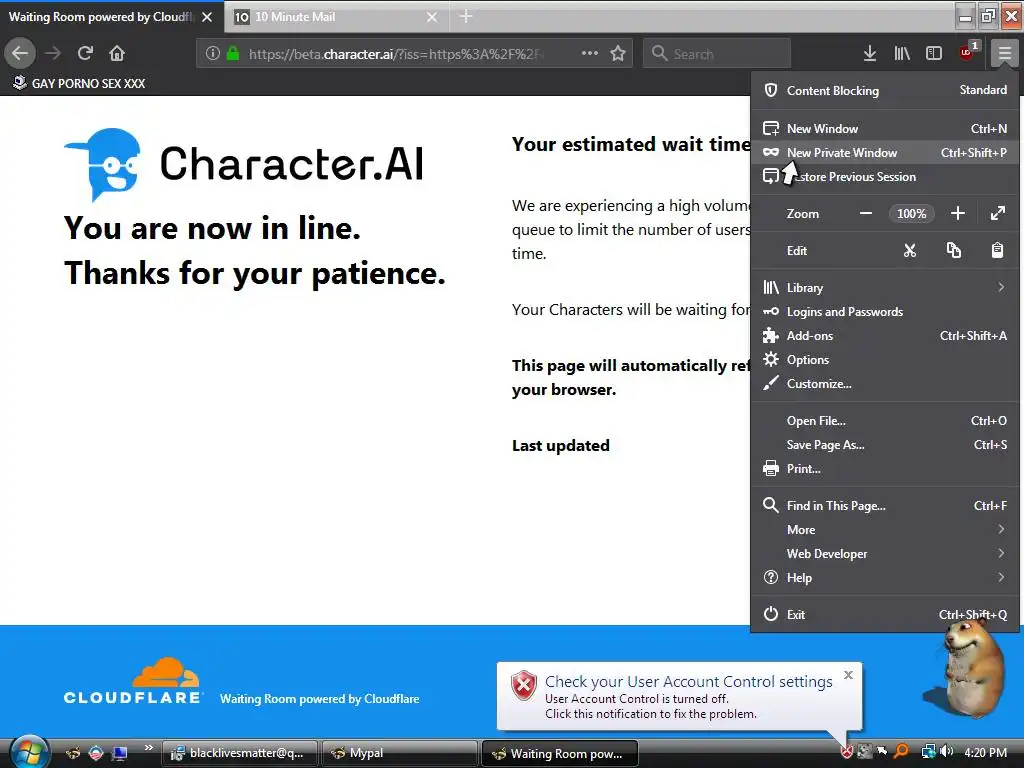Click into the Search box
This screenshot has height=768, width=1024.
point(717,54)
